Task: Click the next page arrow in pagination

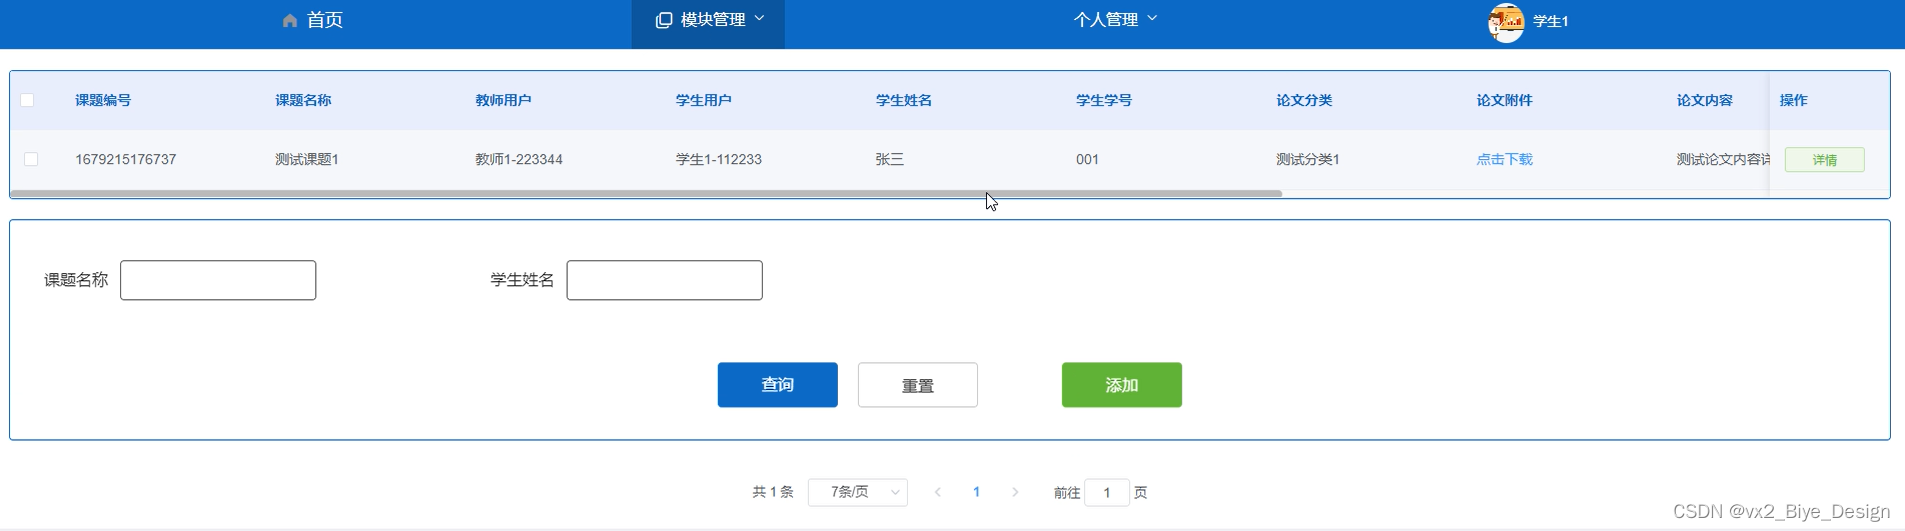Action: click(1015, 492)
